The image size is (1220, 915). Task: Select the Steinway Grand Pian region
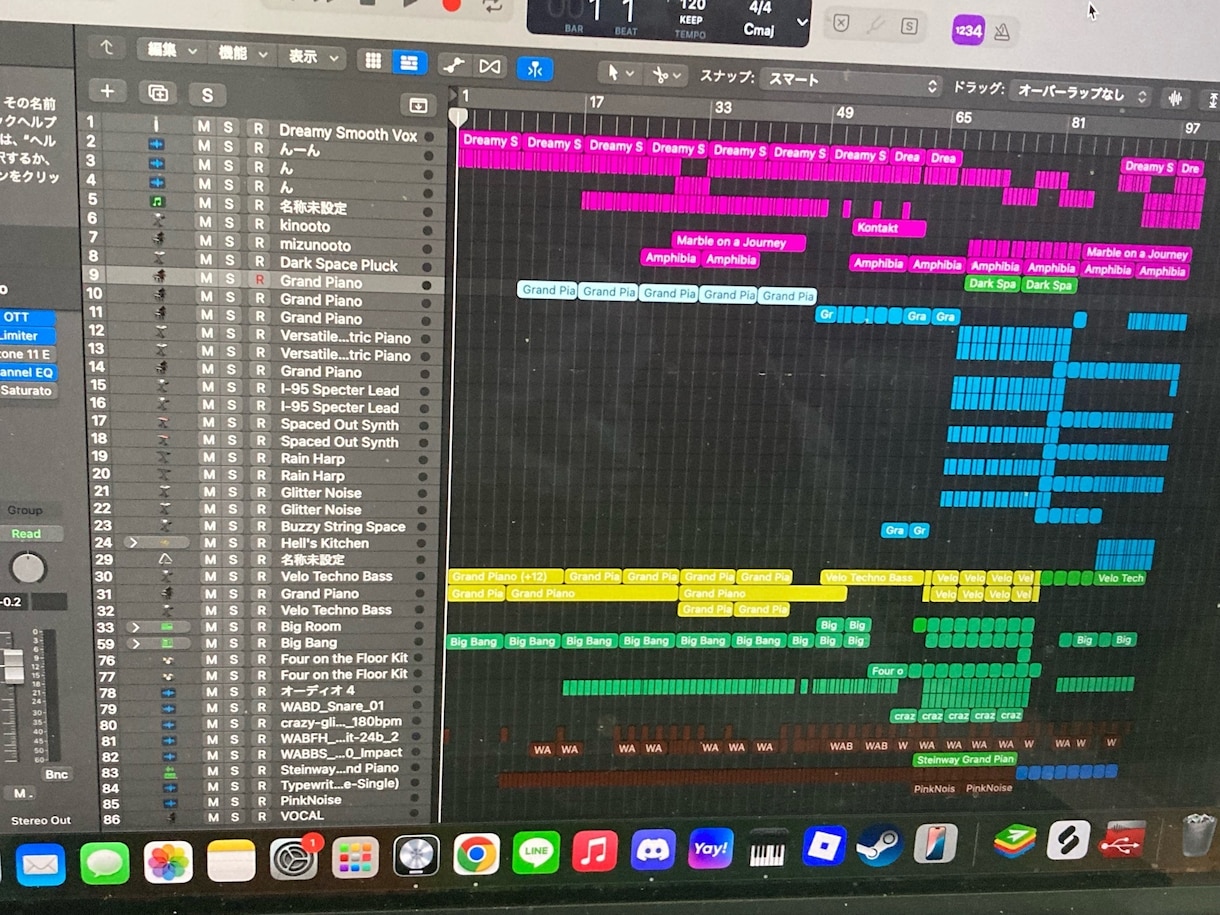click(964, 760)
